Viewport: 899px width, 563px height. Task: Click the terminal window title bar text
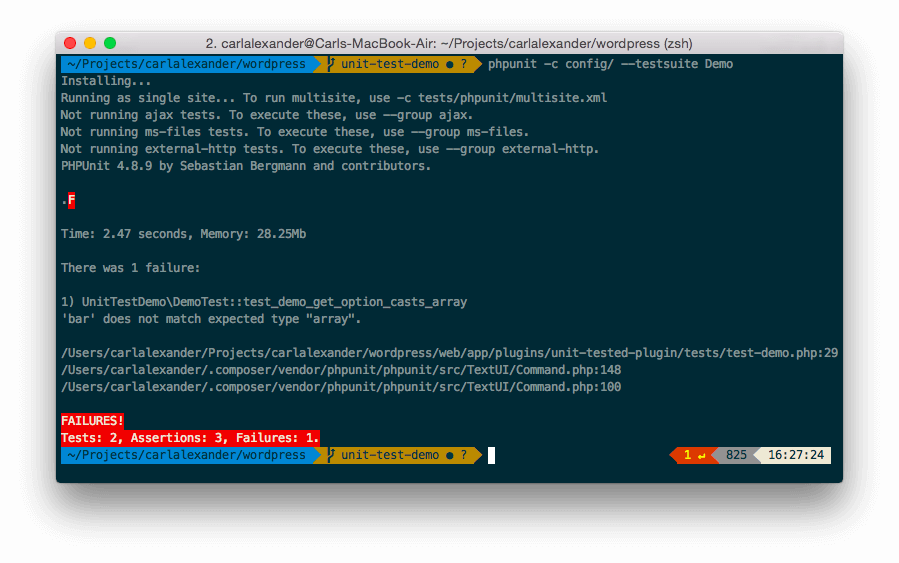(449, 44)
